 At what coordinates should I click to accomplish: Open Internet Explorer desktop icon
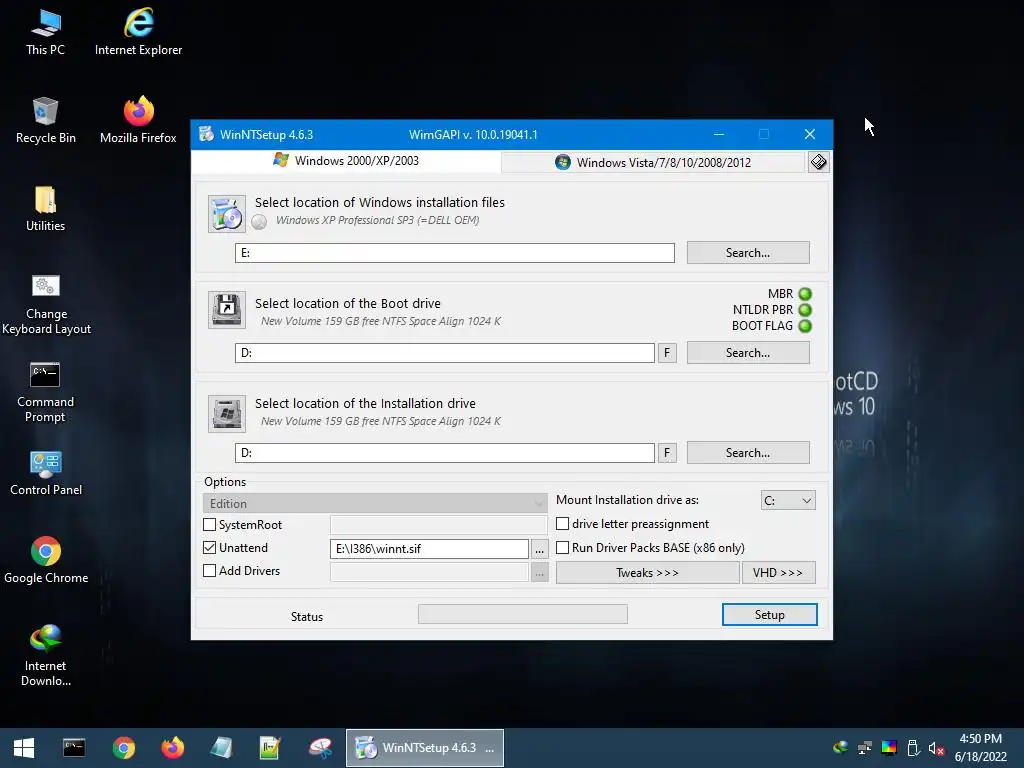[x=138, y=33]
